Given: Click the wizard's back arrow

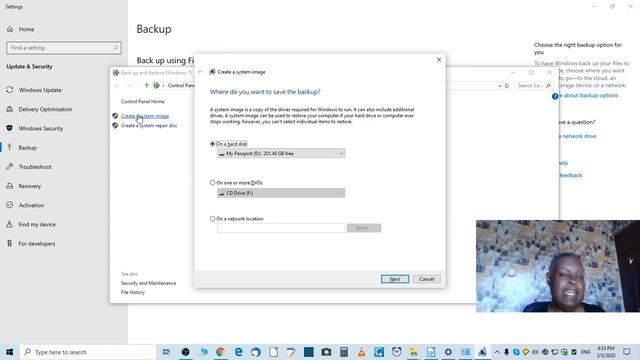Looking at the screenshot, I should point(200,72).
